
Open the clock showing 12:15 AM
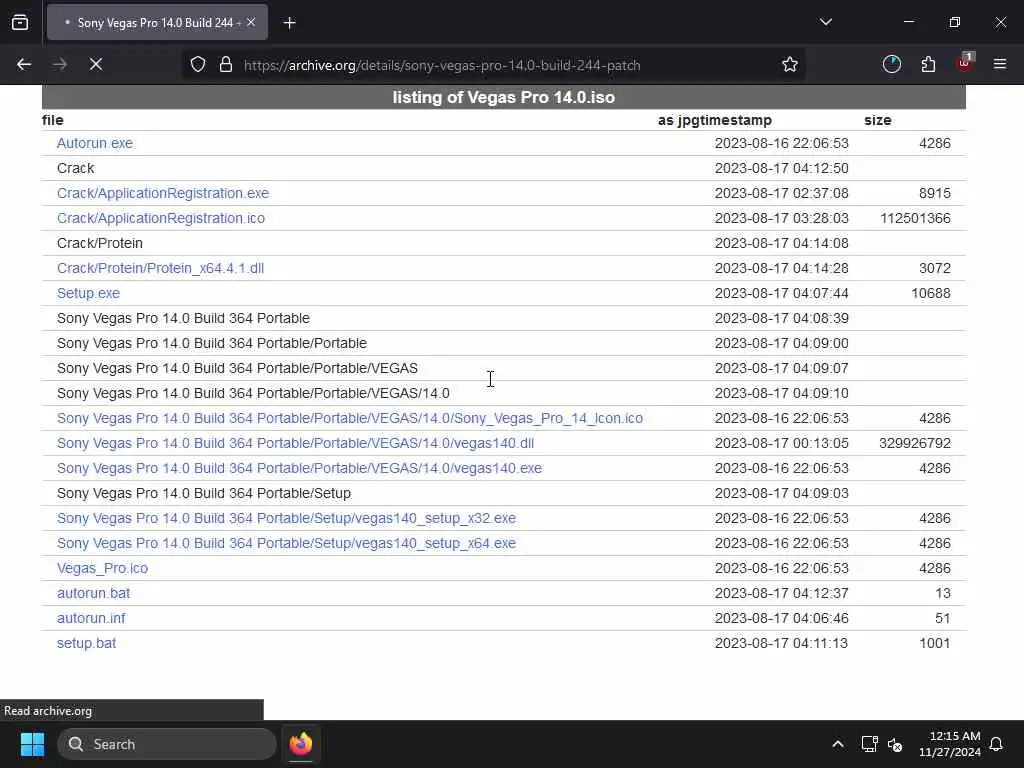point(950,744)
